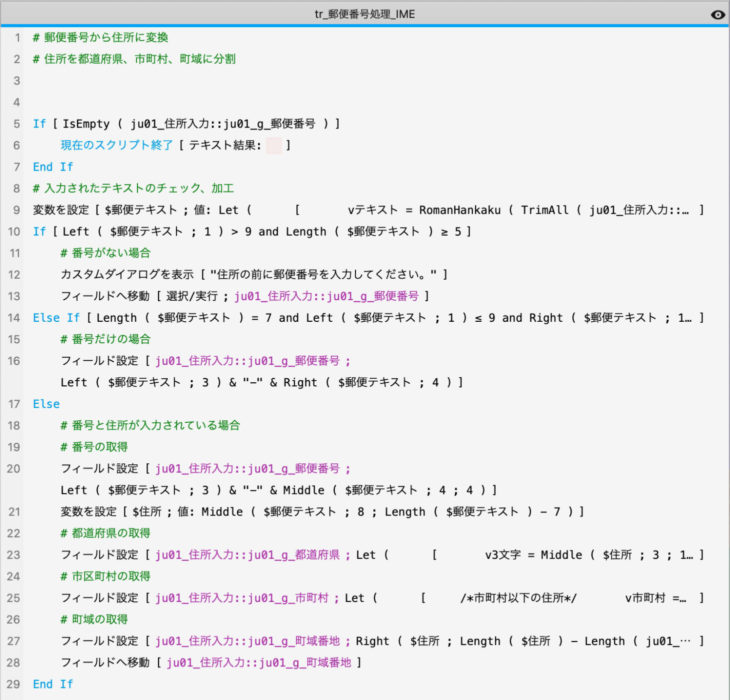Screen dimensions: 730x700
Task: Select フィールド設定 step for 町域番地 on line 27
Action: 100,641
